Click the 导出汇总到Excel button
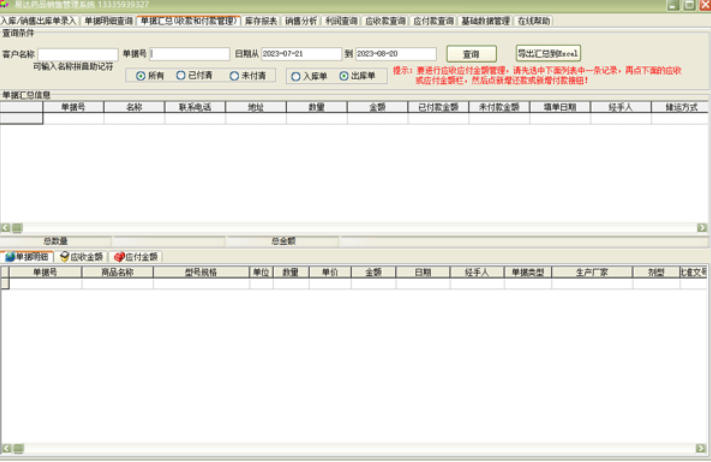The width and height of the screenshot is (711, 462). (x=548, y=53)
